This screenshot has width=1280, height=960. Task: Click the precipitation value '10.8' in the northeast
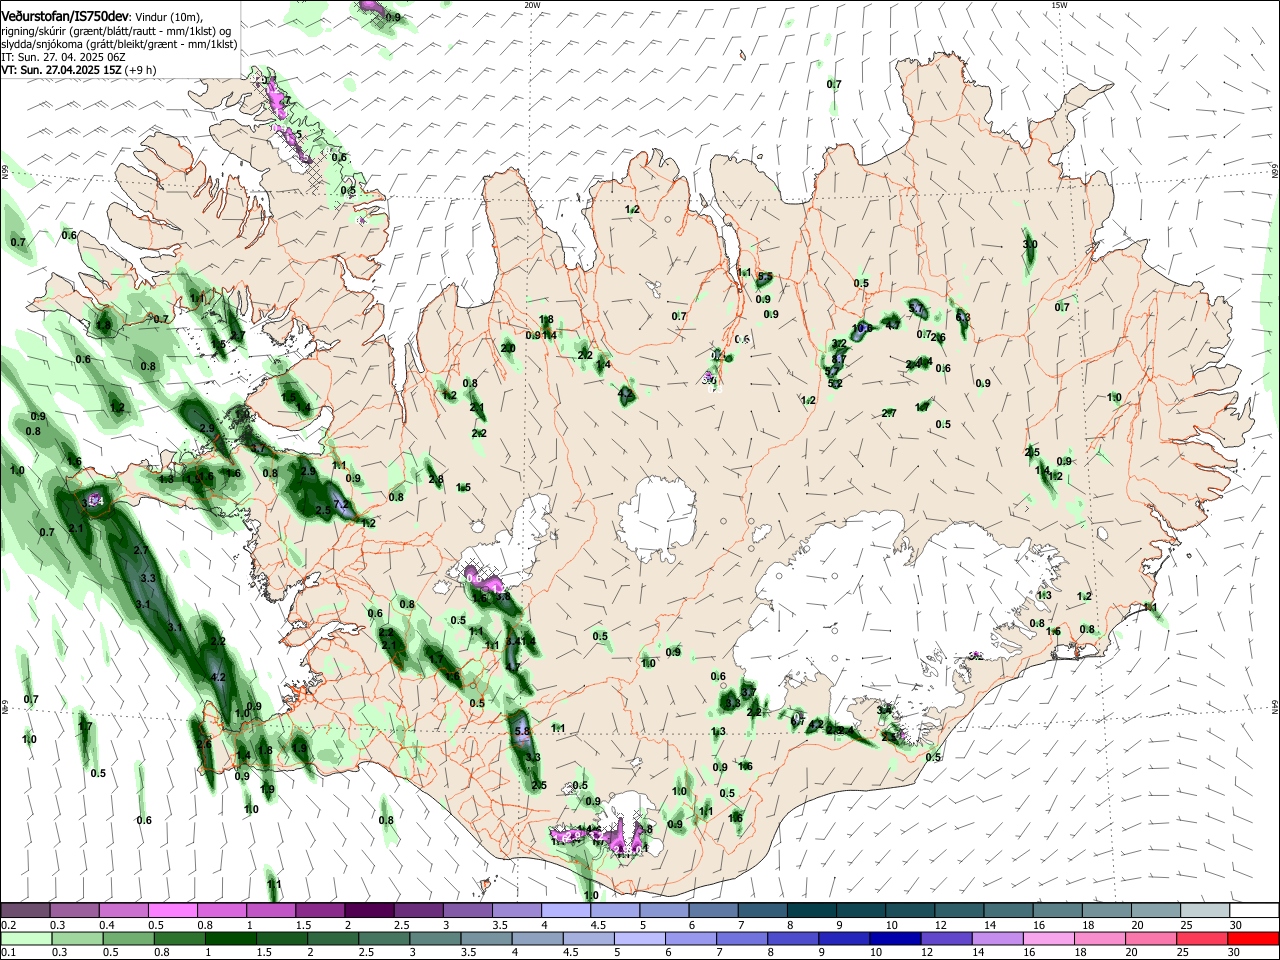coord(862,327)
